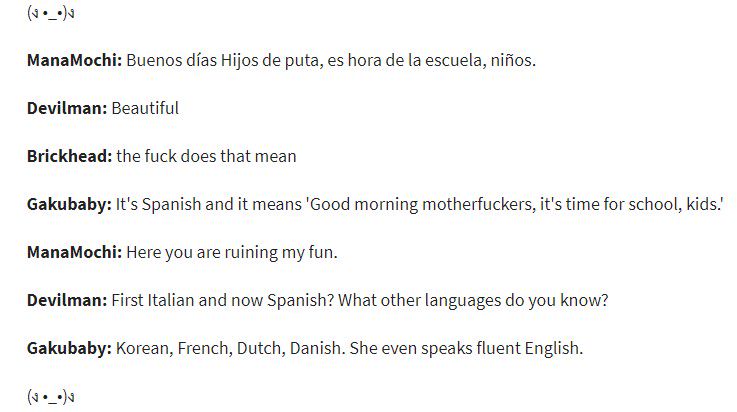Click the Brickhead speaker name
This screenshot has width=737, height=412.
point(70,156)
